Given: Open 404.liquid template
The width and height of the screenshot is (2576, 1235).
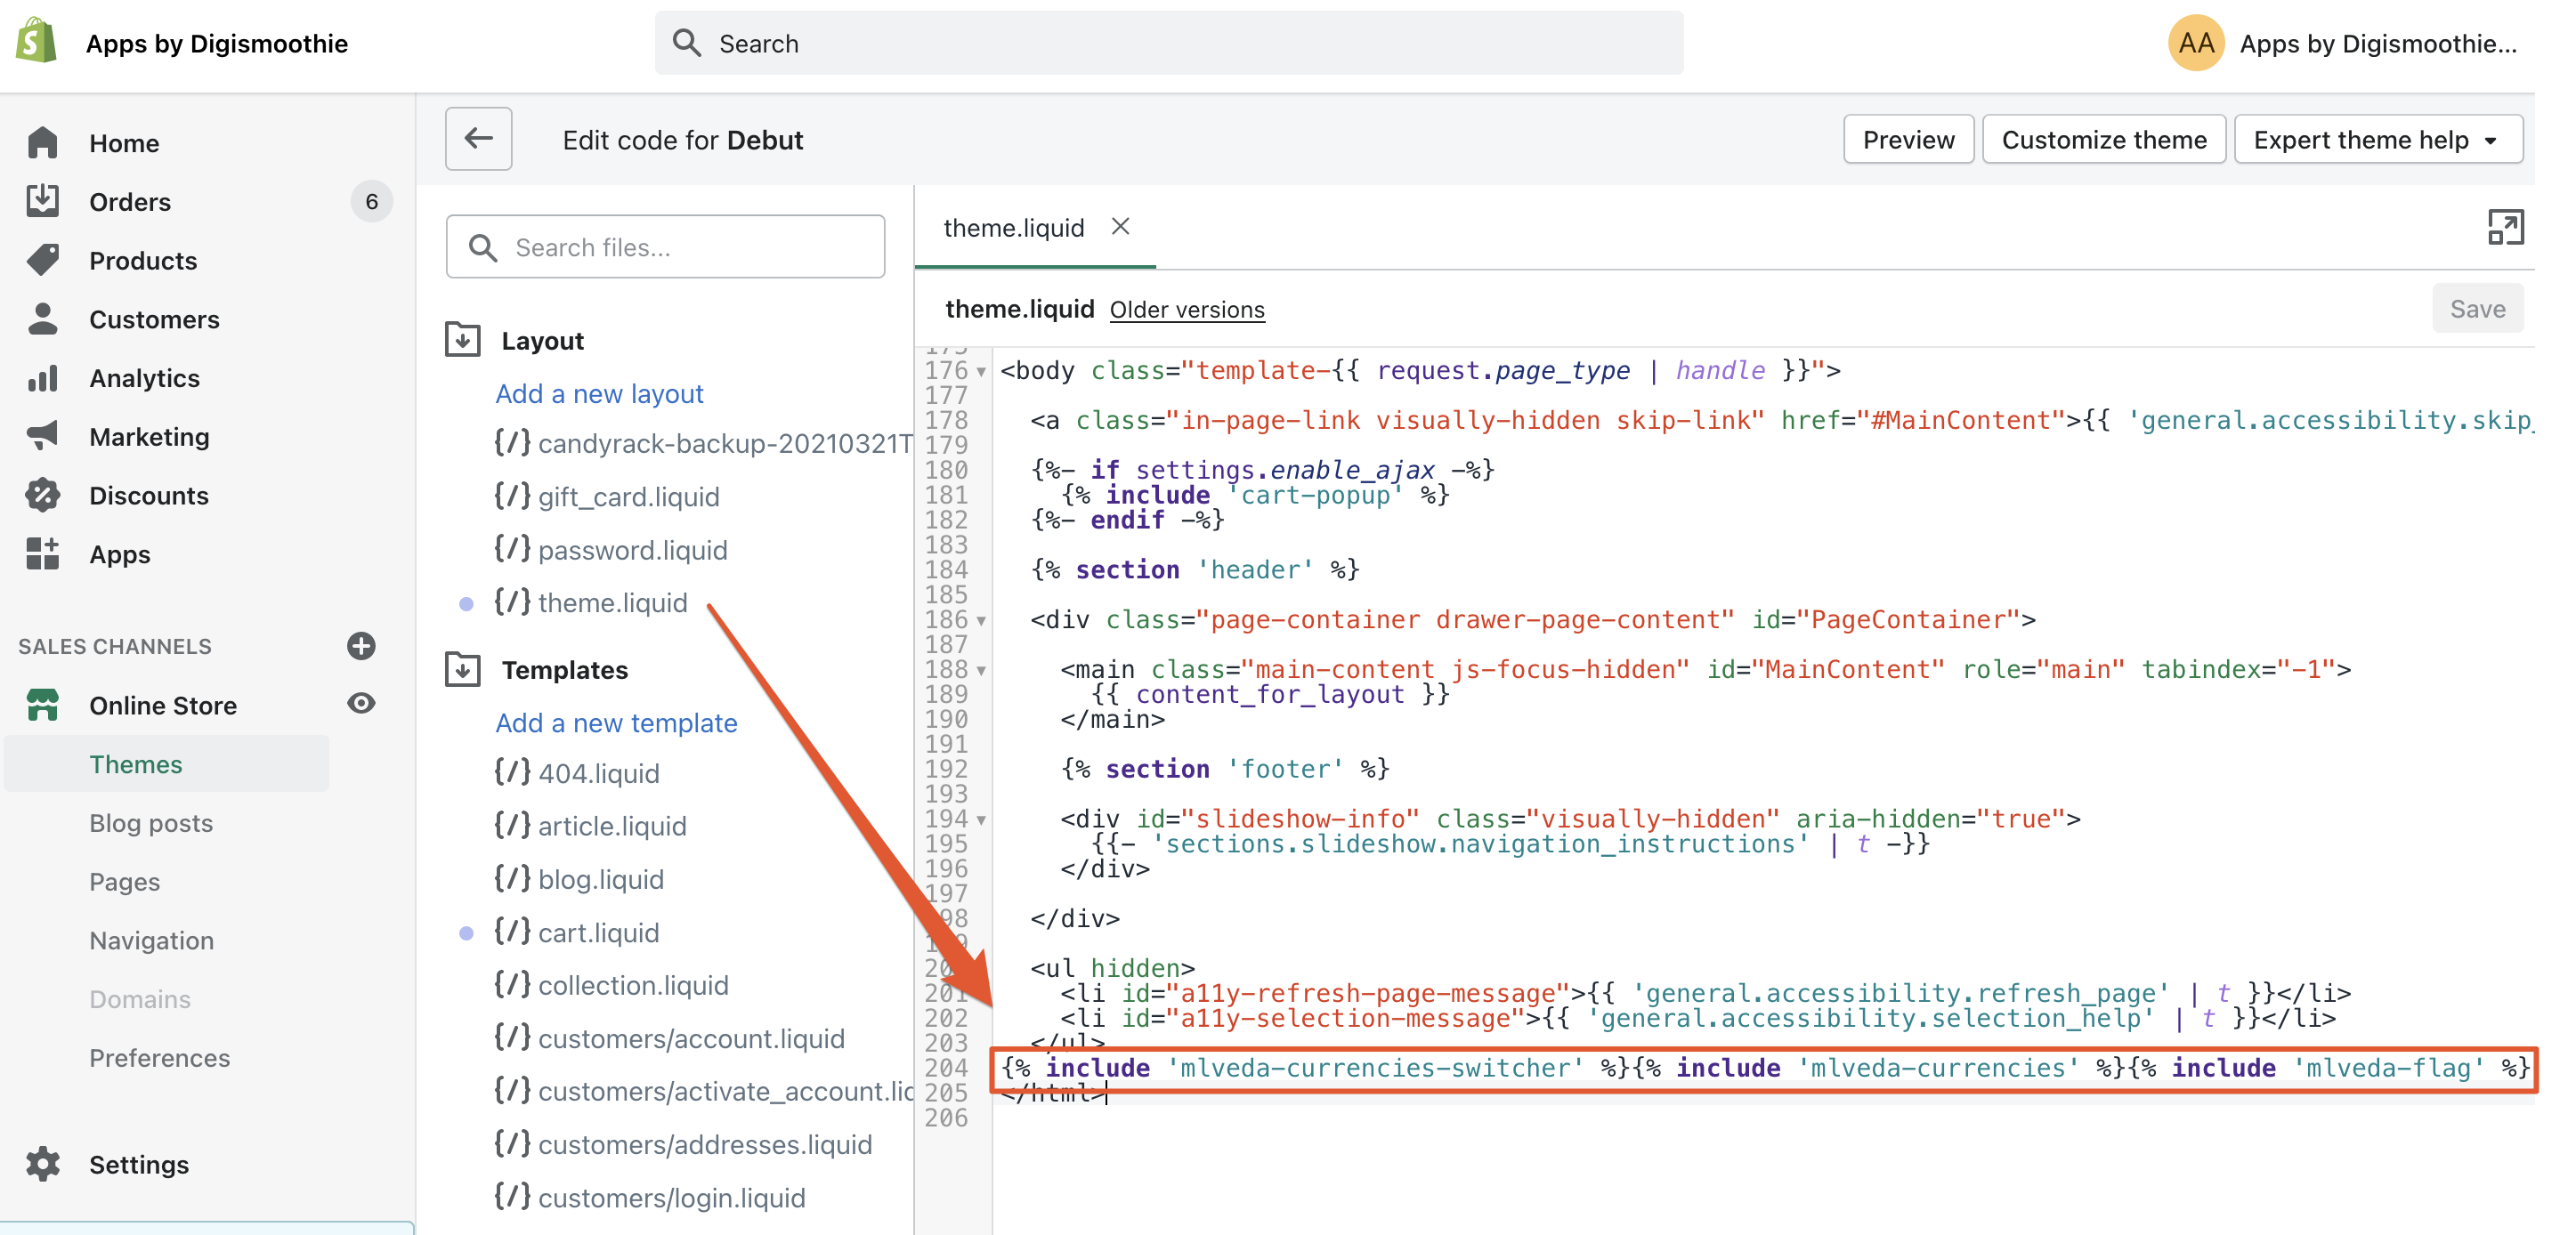Looking at the screenshot, I should (577, 772).
